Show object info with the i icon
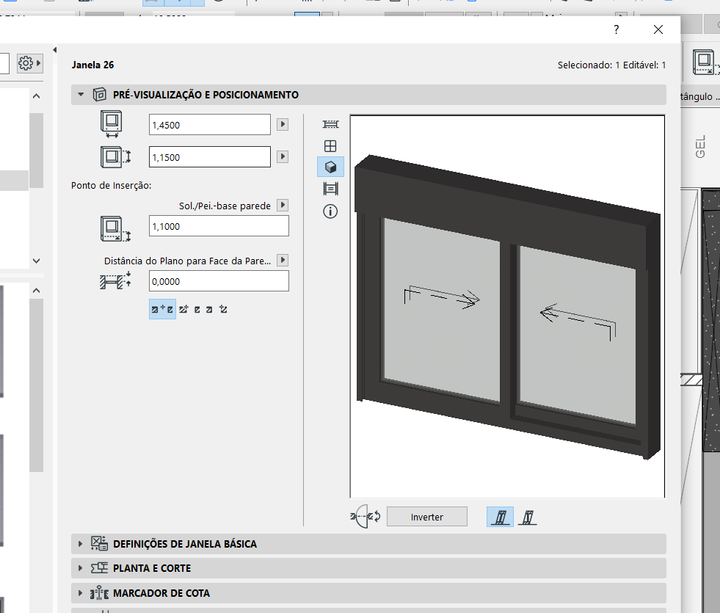The height and width of the screenshot is (613, 720). [x=331, y=211]
